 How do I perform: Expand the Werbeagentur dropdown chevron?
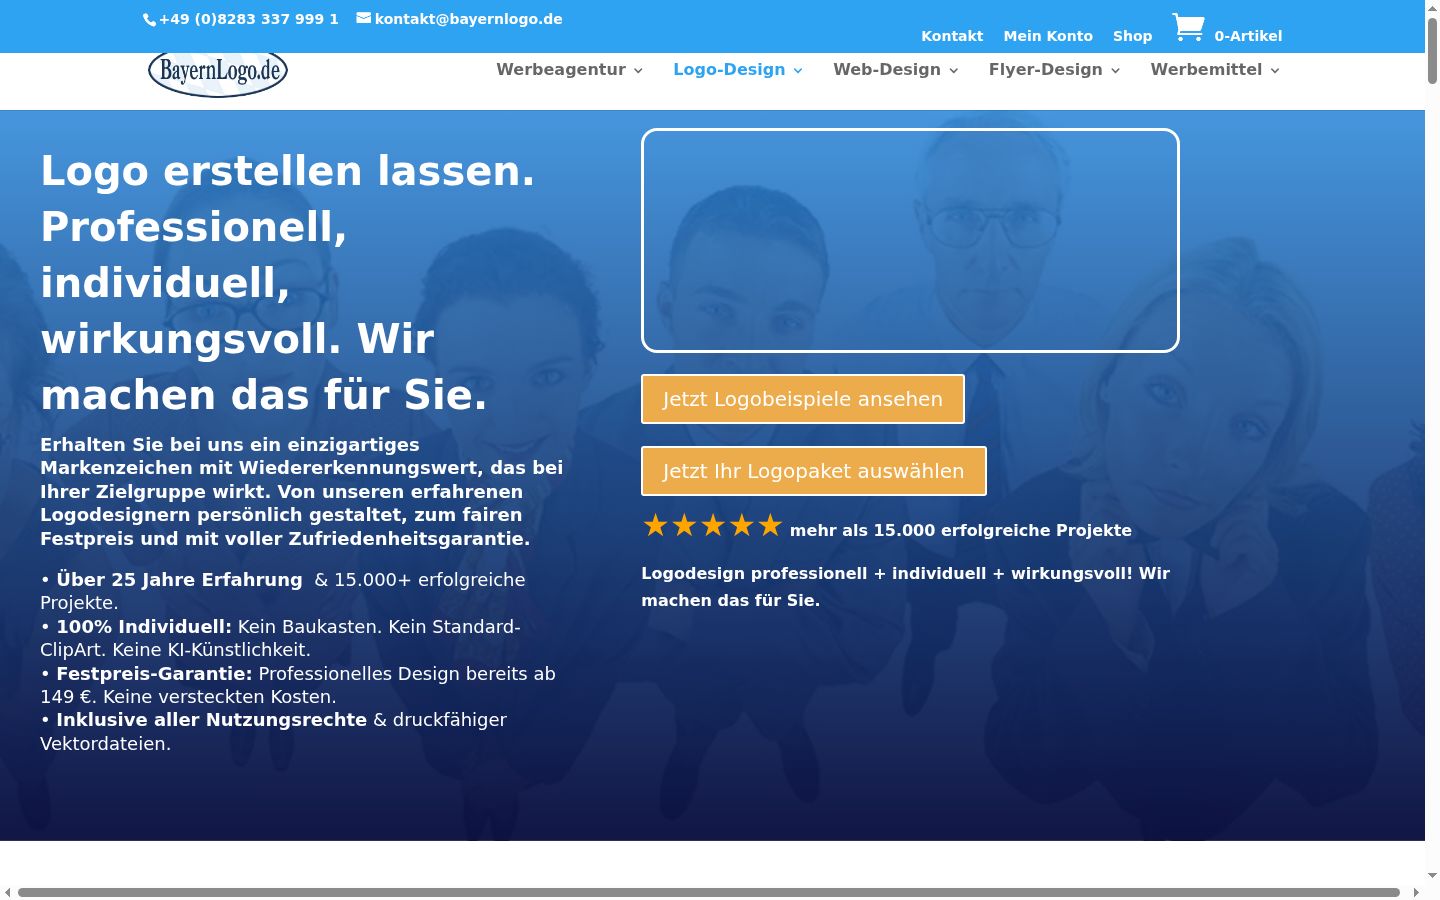click(638, 70)
